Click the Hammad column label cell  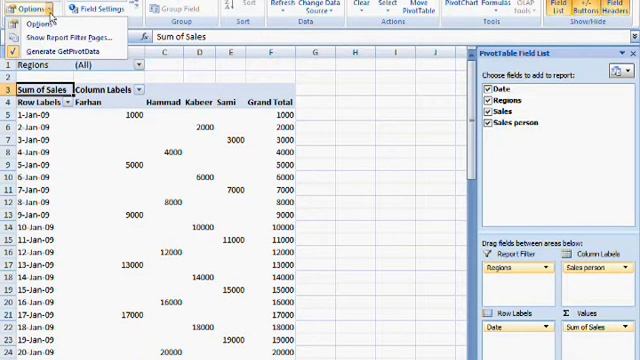coord(163,102)
